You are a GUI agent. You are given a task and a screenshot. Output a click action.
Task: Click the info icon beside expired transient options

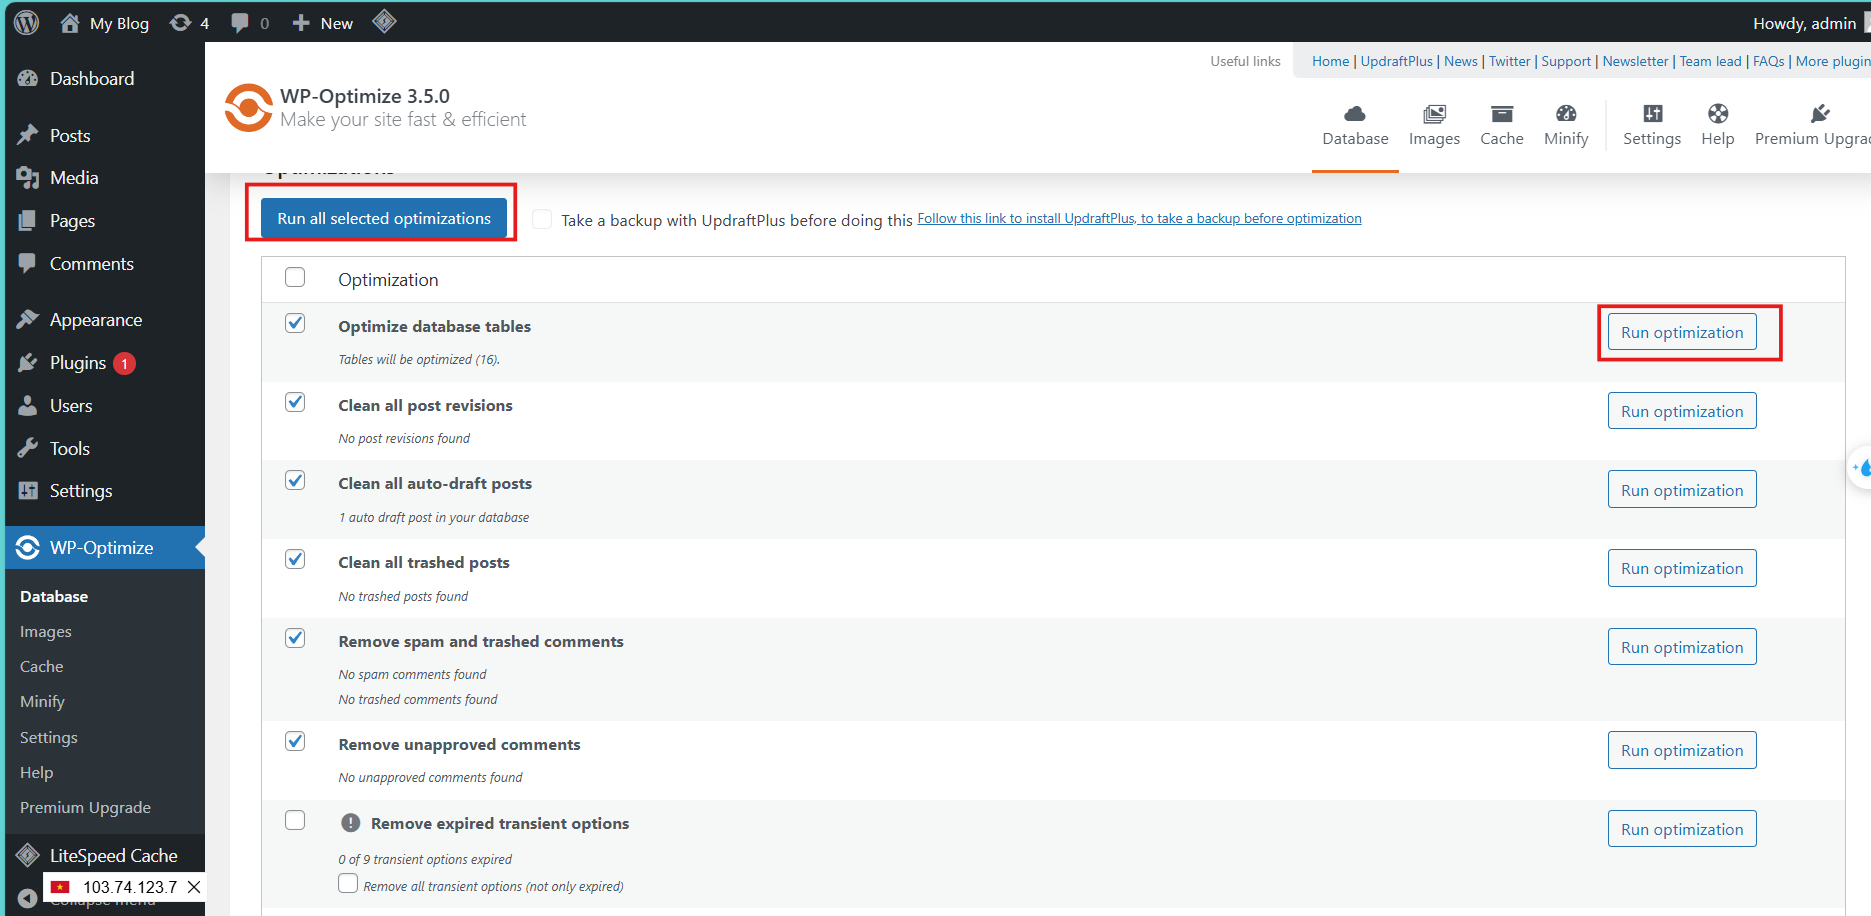pos(351,823)
